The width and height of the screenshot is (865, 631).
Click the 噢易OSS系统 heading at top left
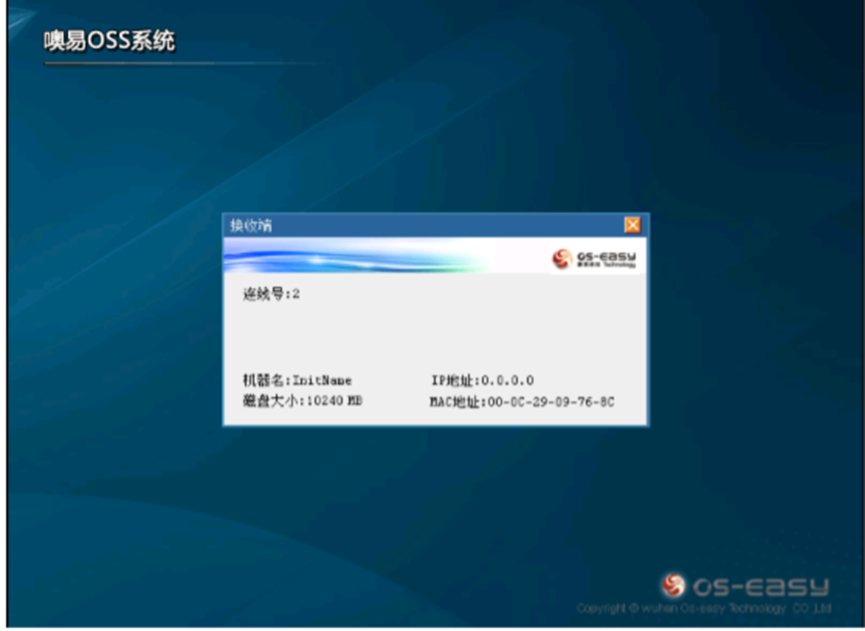coord(109,42)
